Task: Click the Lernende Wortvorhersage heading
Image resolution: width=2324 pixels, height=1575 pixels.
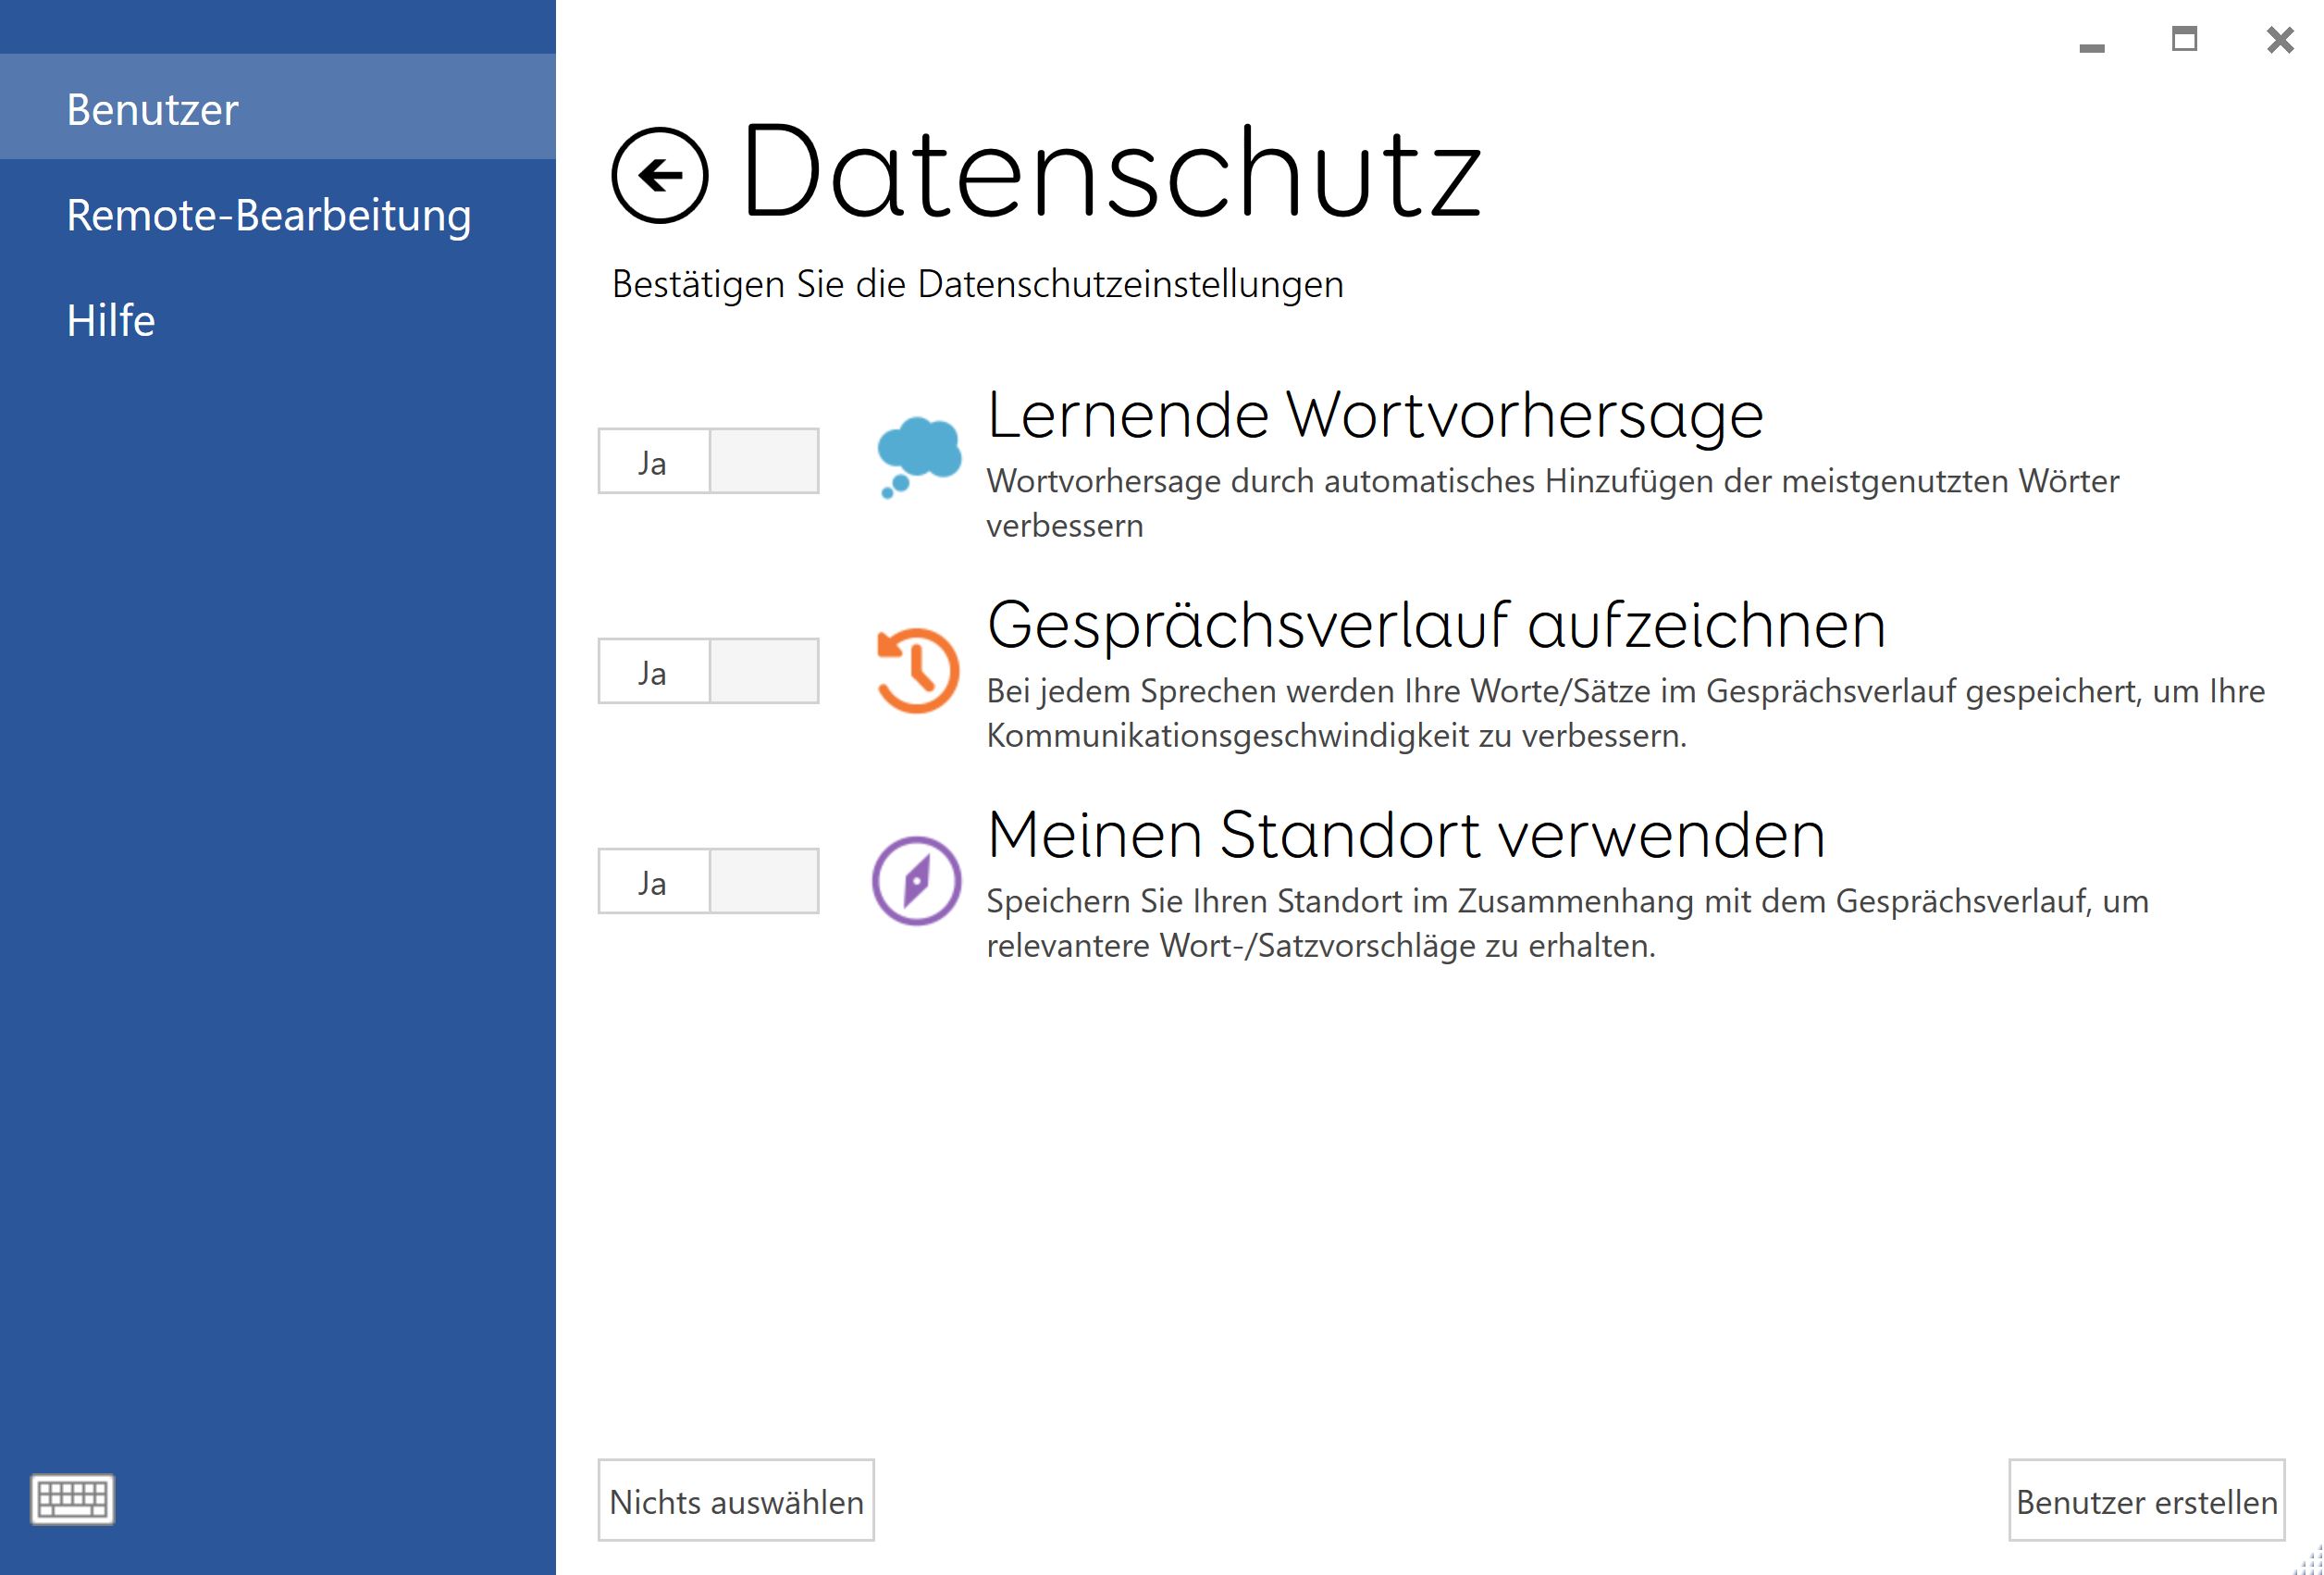Action: (x=1375, y=415)
